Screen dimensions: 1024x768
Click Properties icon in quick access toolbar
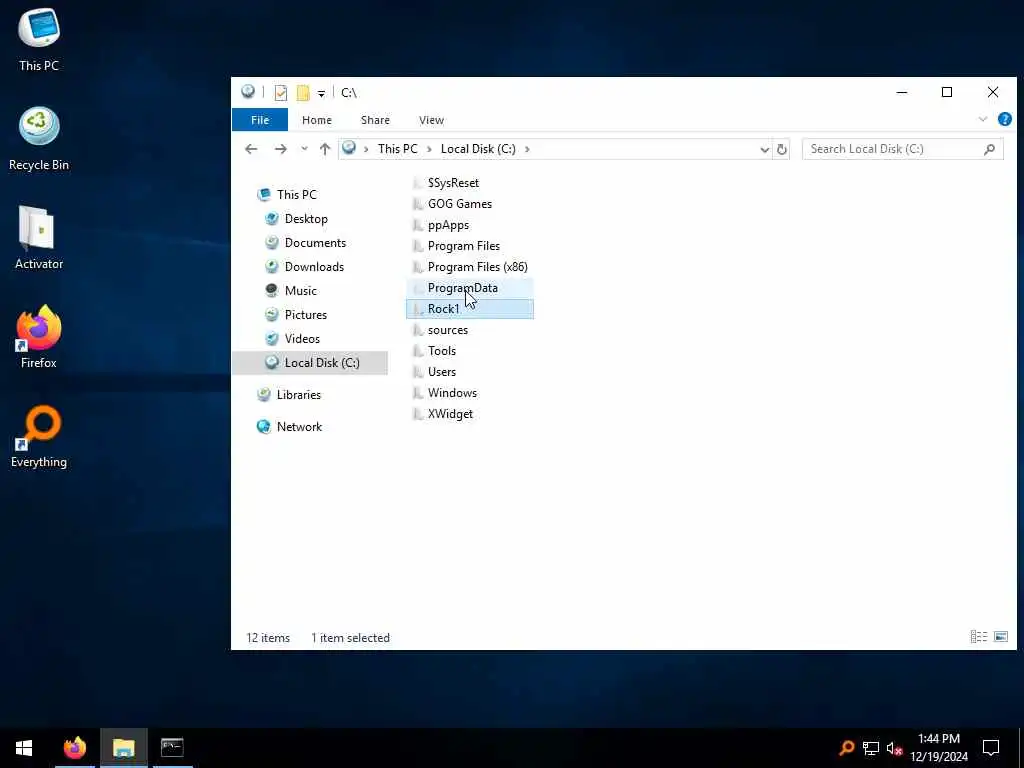(281, 93)
